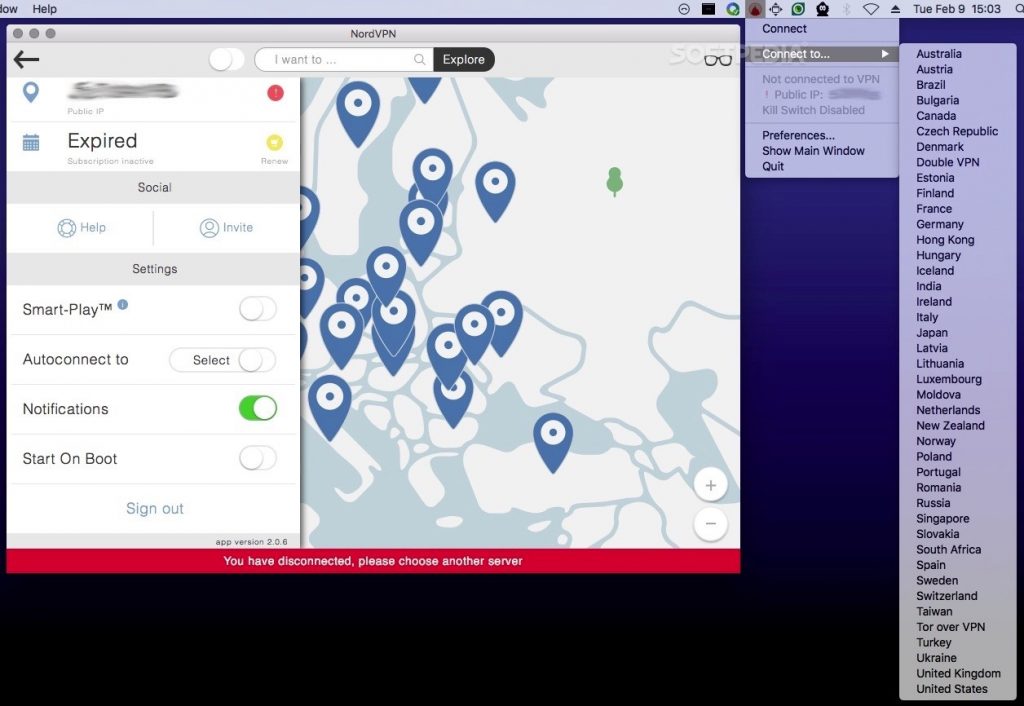Click the back arrow in NordVPN window

click(x=26, y=60)
